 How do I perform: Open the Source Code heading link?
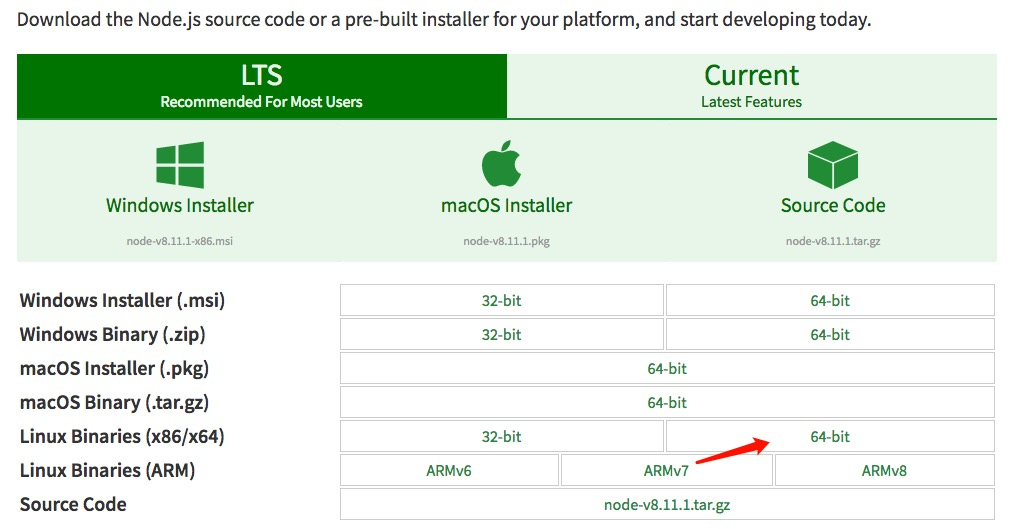[832, 205]
